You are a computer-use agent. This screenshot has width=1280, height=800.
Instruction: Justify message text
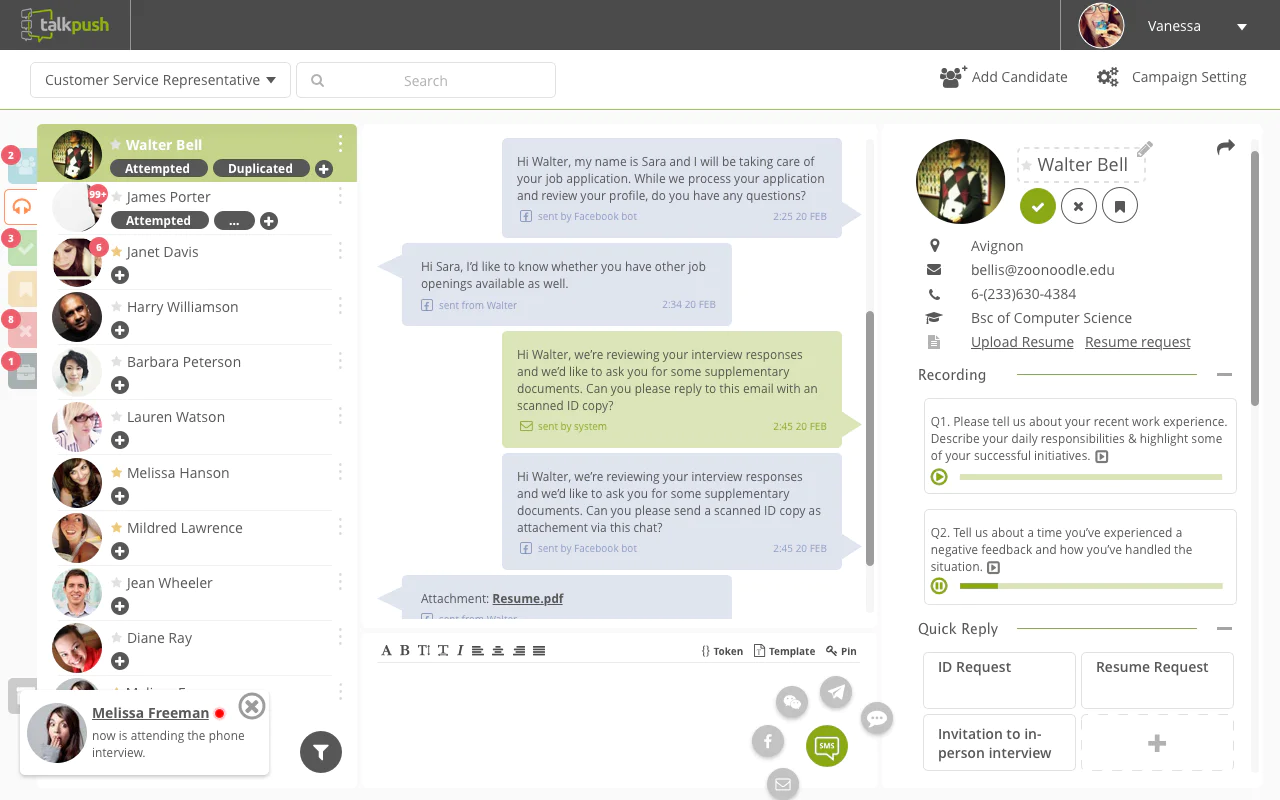pyautogui.click(x=539, y=651)
